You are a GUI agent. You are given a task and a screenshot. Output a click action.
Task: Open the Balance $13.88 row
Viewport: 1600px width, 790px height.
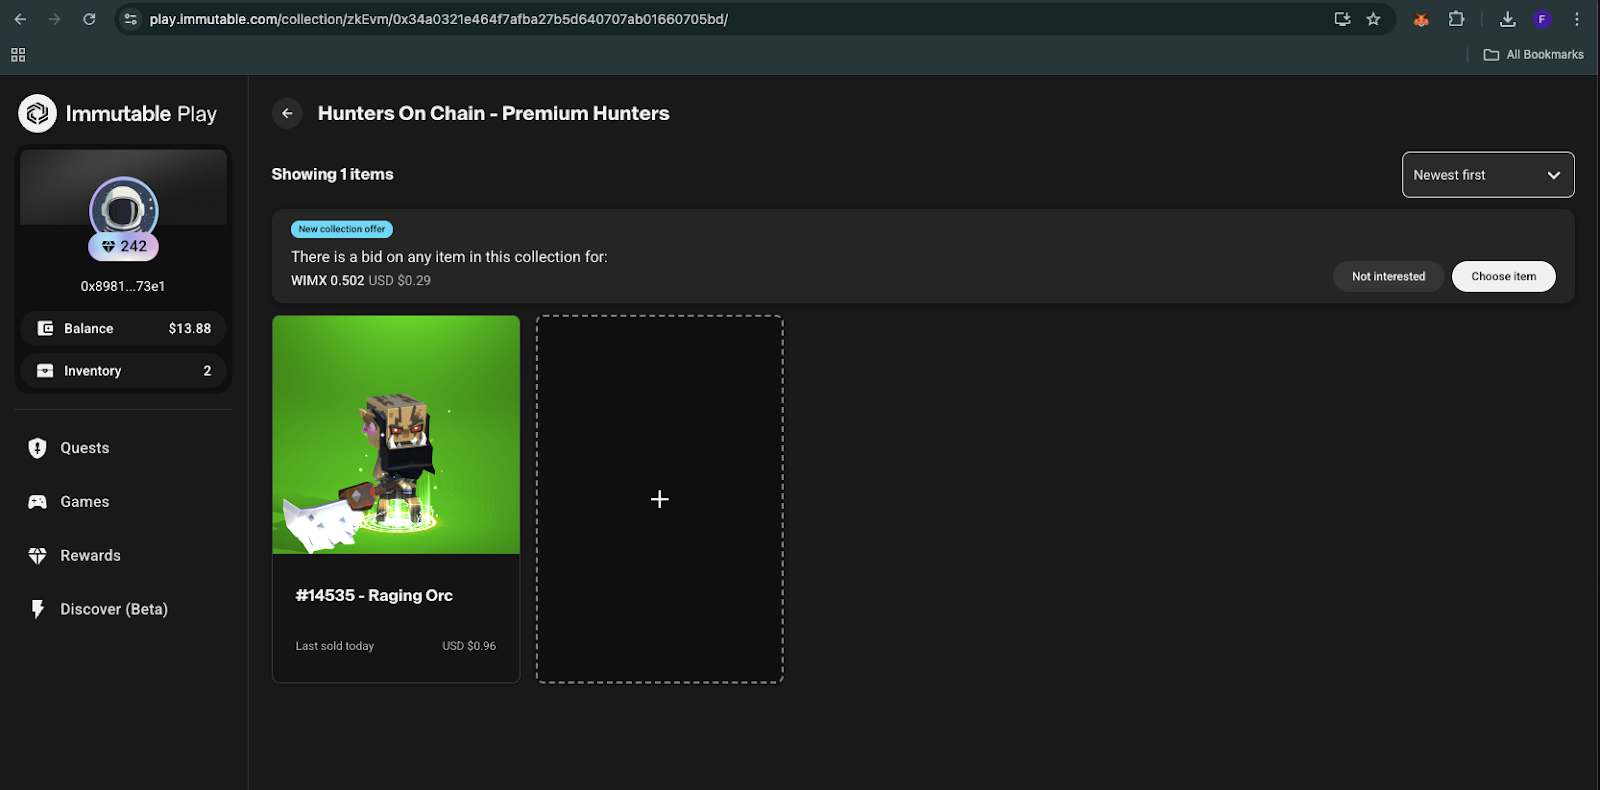[x=123, y=328]
